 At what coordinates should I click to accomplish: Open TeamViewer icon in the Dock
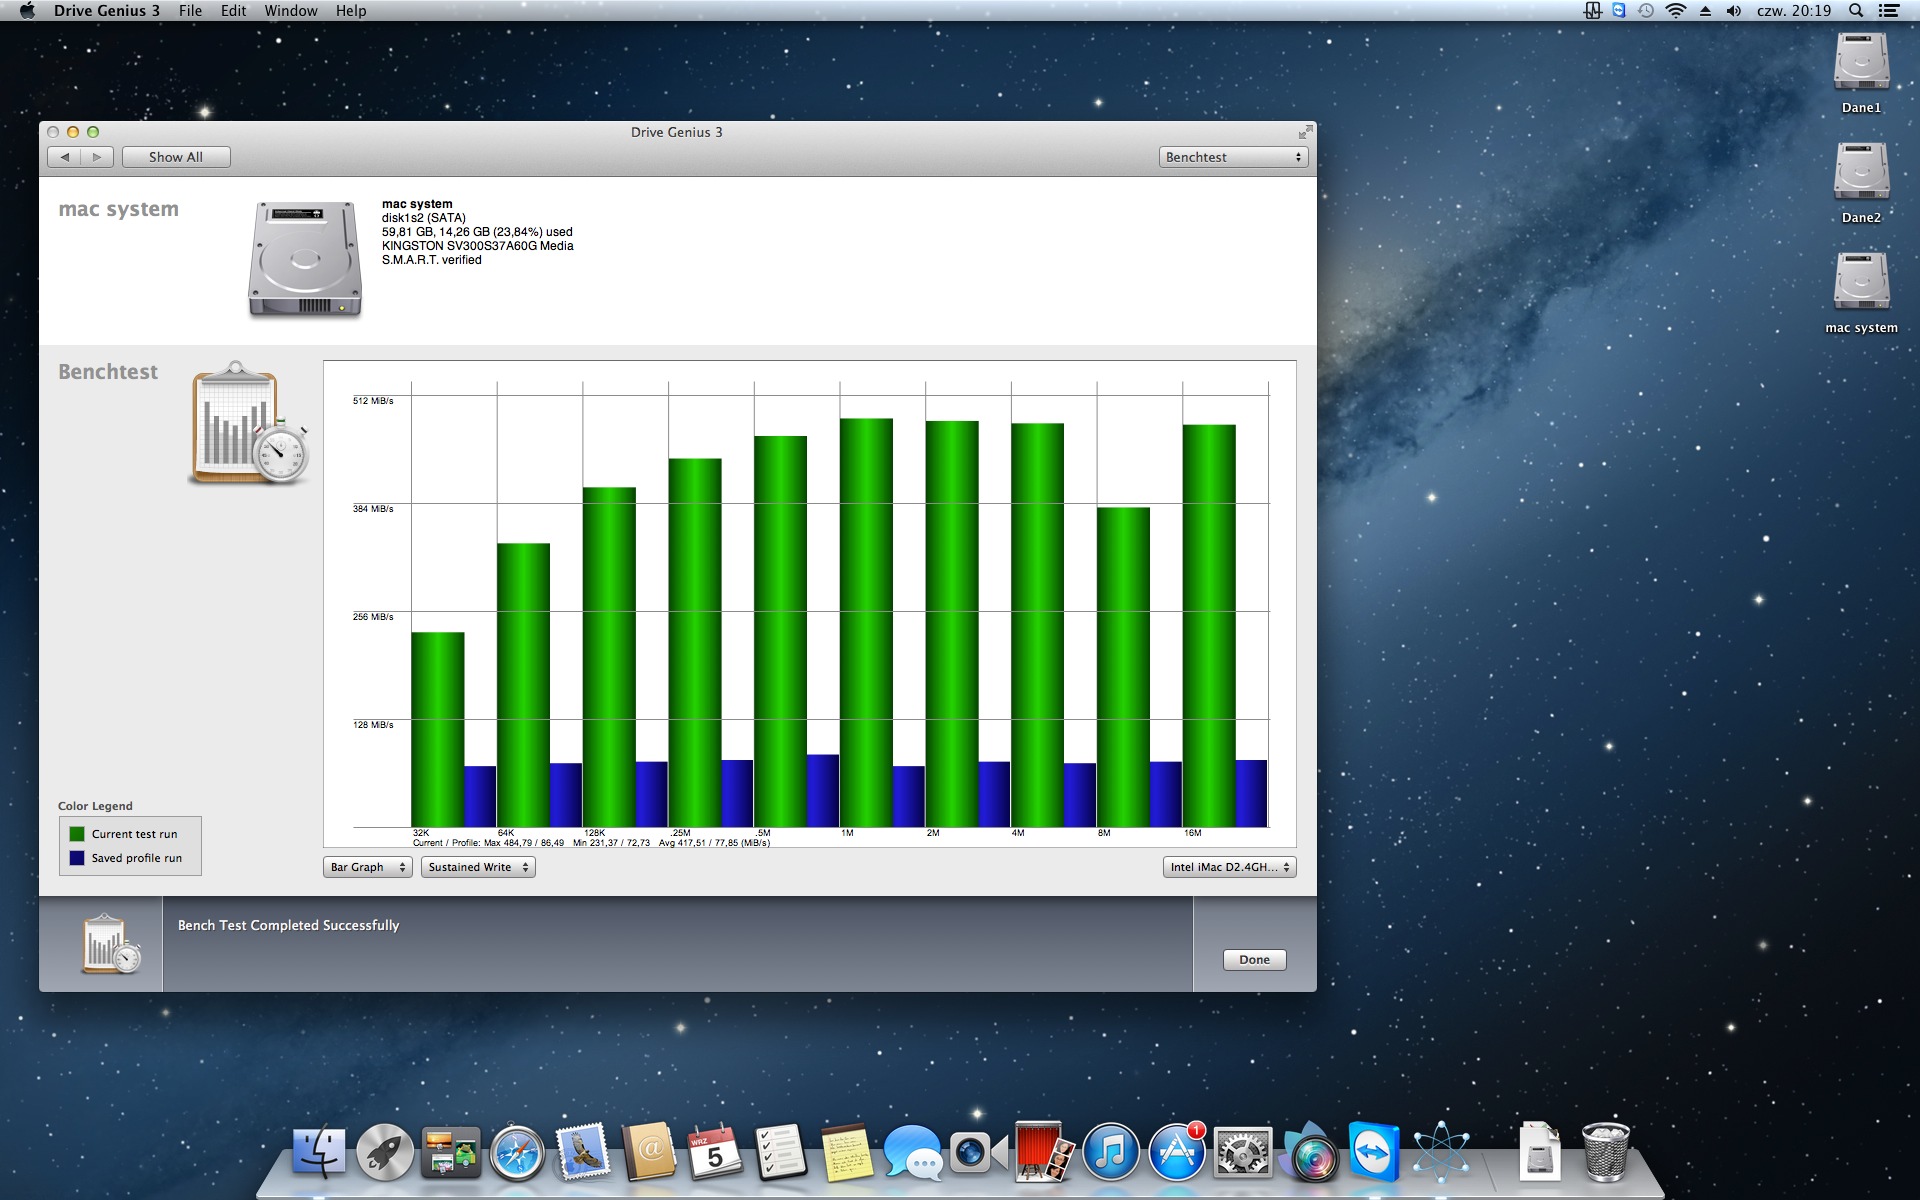1374,1152
